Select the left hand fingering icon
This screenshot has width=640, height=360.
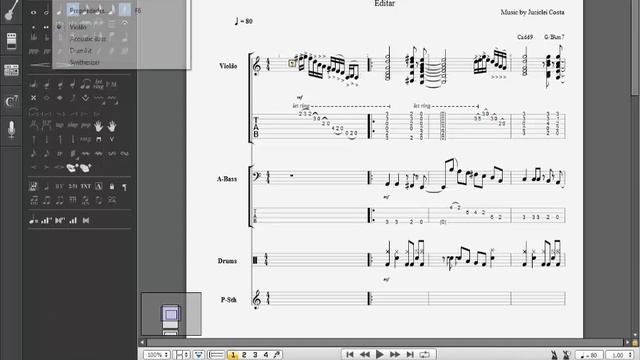98,126
